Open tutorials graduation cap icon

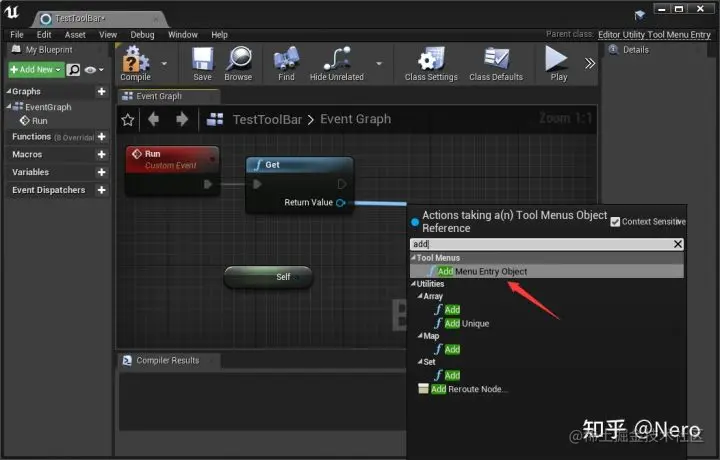(639, 16)
